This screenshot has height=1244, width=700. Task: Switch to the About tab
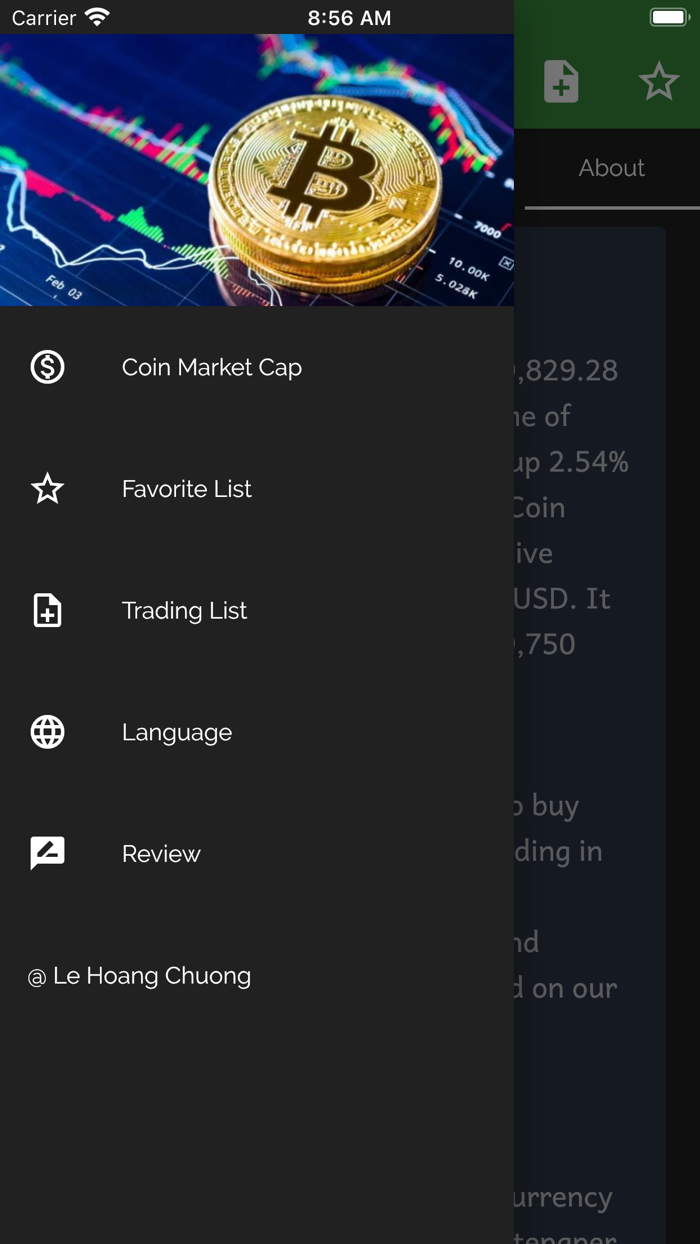click(x=611, y=168)
